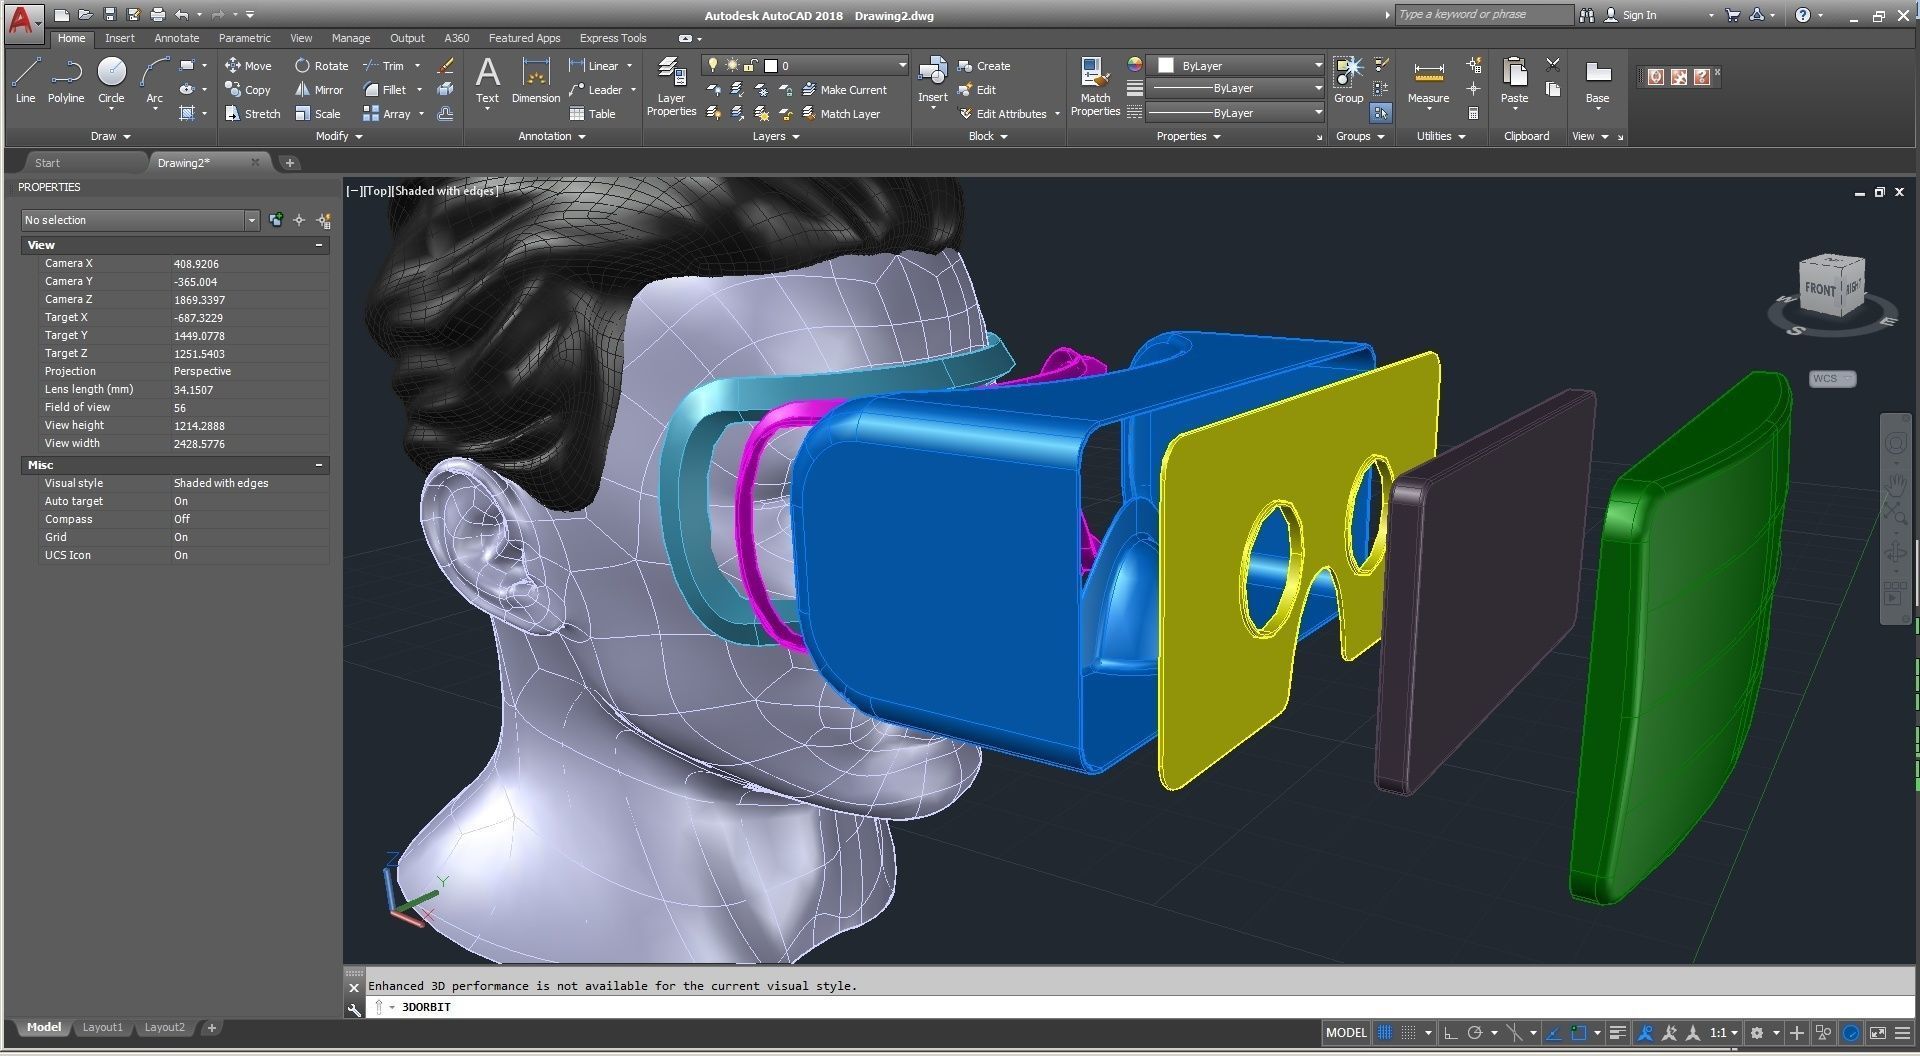Collapse the Misc properties section
The width and height of the screenshot is (1920, 1056).
point(319,465)
